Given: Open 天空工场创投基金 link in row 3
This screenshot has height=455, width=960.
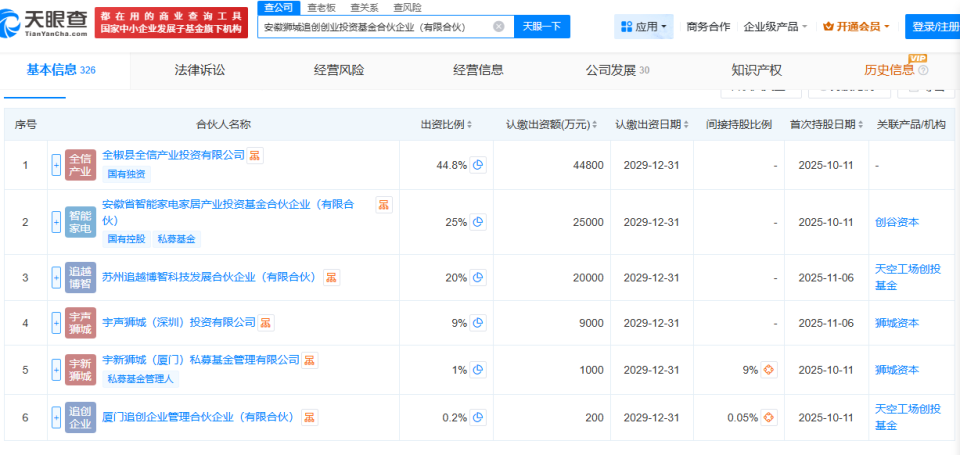Looking at the screenshot, I should pyautogui.click(x=908, y=277).
